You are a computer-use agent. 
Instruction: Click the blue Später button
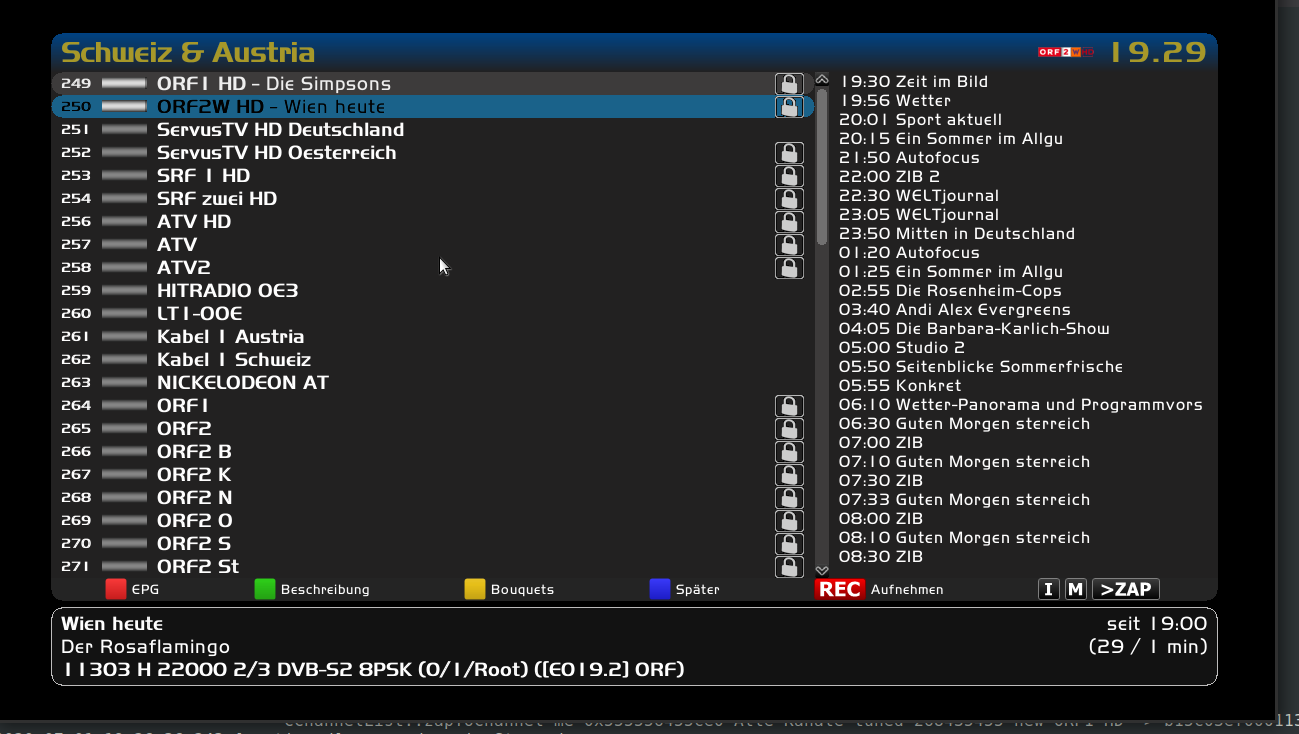(x=659, y=589)
